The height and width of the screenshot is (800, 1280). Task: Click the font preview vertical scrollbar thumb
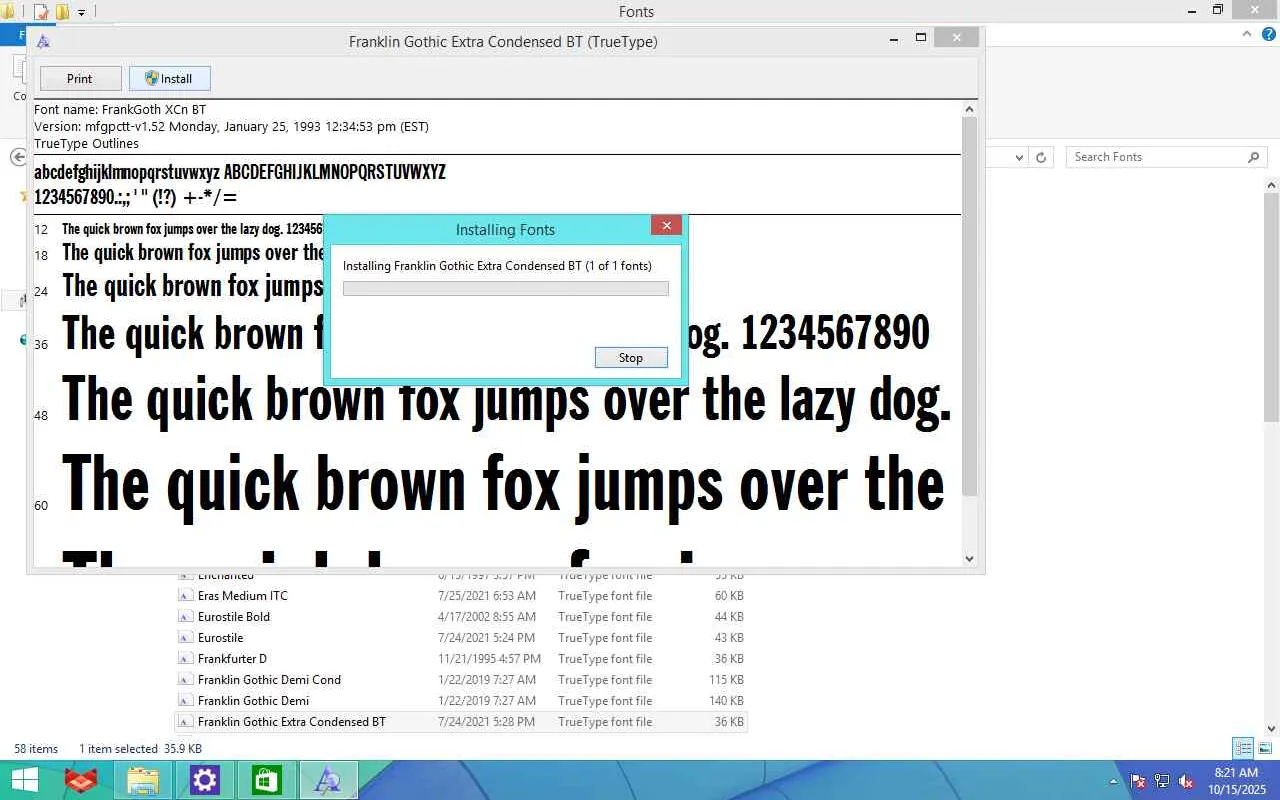970,307
